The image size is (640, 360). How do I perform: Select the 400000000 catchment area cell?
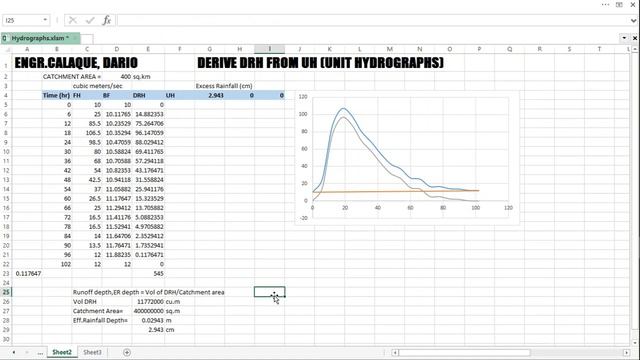(x=148, y=311)
